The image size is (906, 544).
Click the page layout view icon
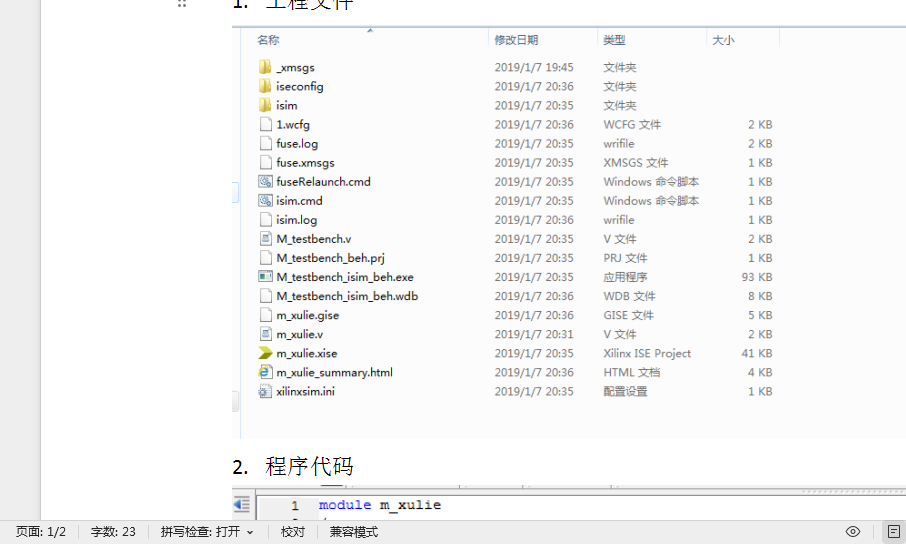click(893, 532)
